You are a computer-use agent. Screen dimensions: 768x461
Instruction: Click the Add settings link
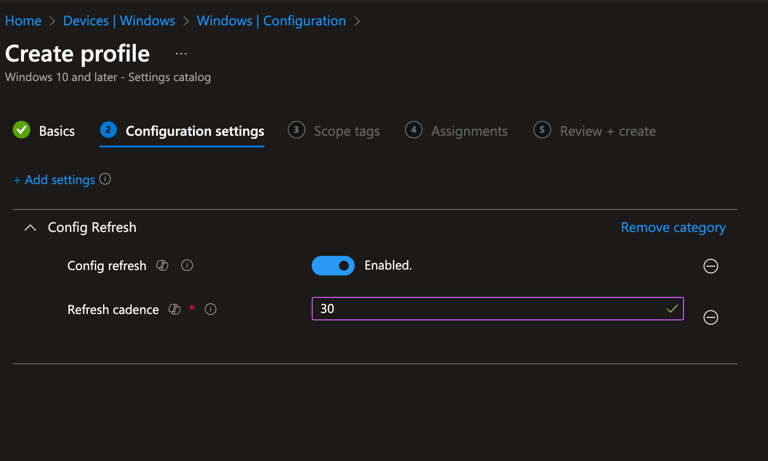54,180
